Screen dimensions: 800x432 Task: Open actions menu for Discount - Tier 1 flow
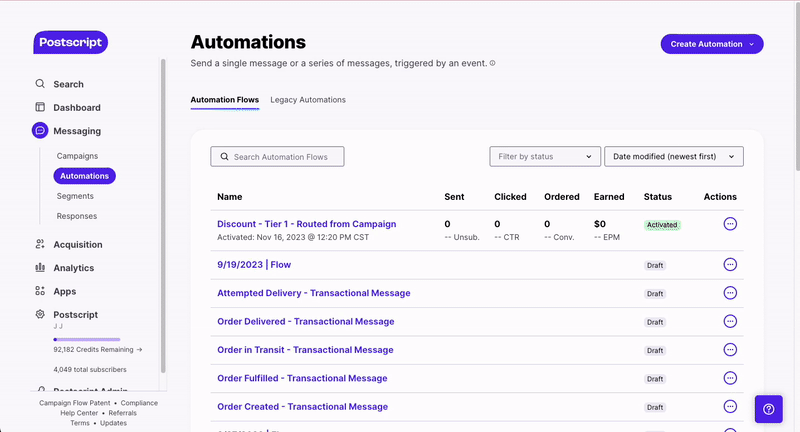[x=730, y=224]
